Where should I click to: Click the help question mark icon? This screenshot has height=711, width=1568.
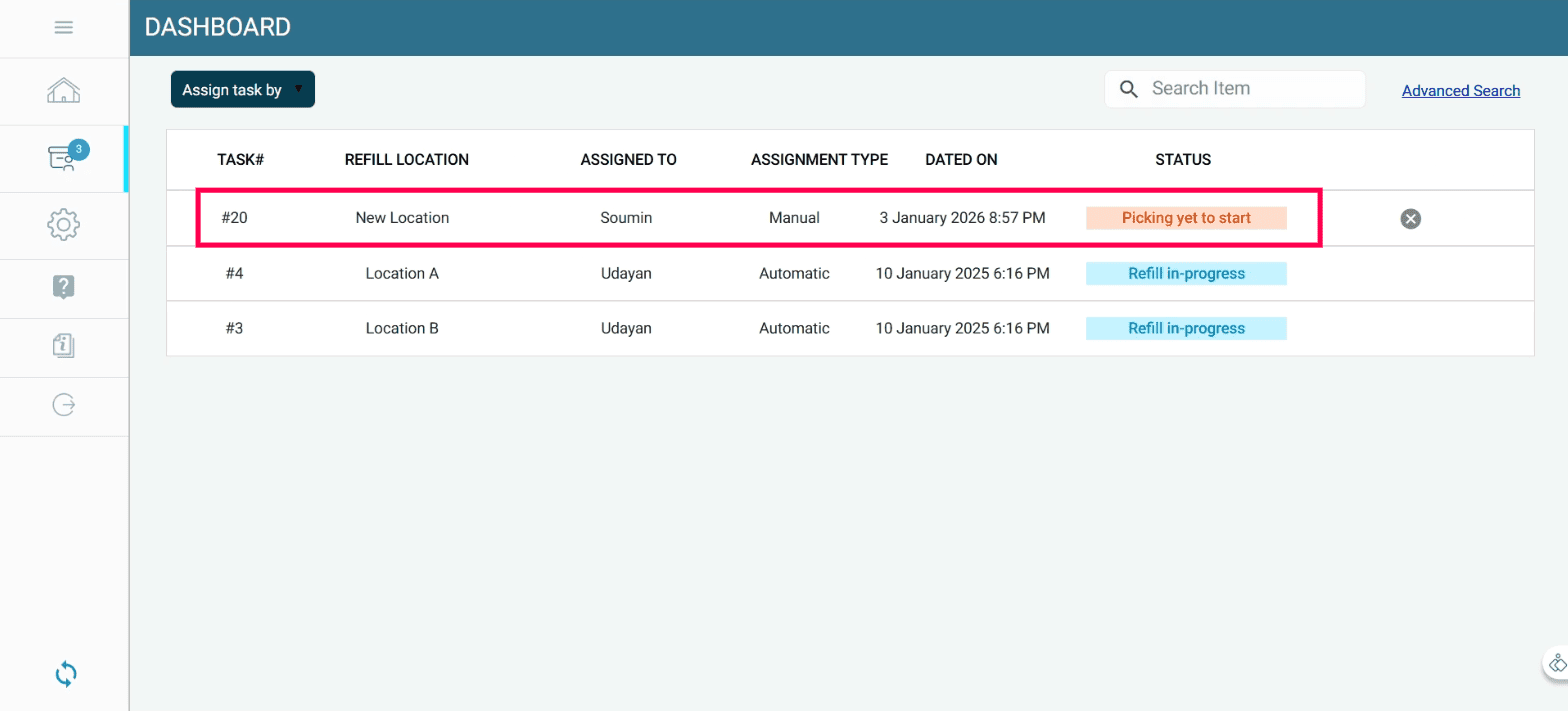coord(64,287)
